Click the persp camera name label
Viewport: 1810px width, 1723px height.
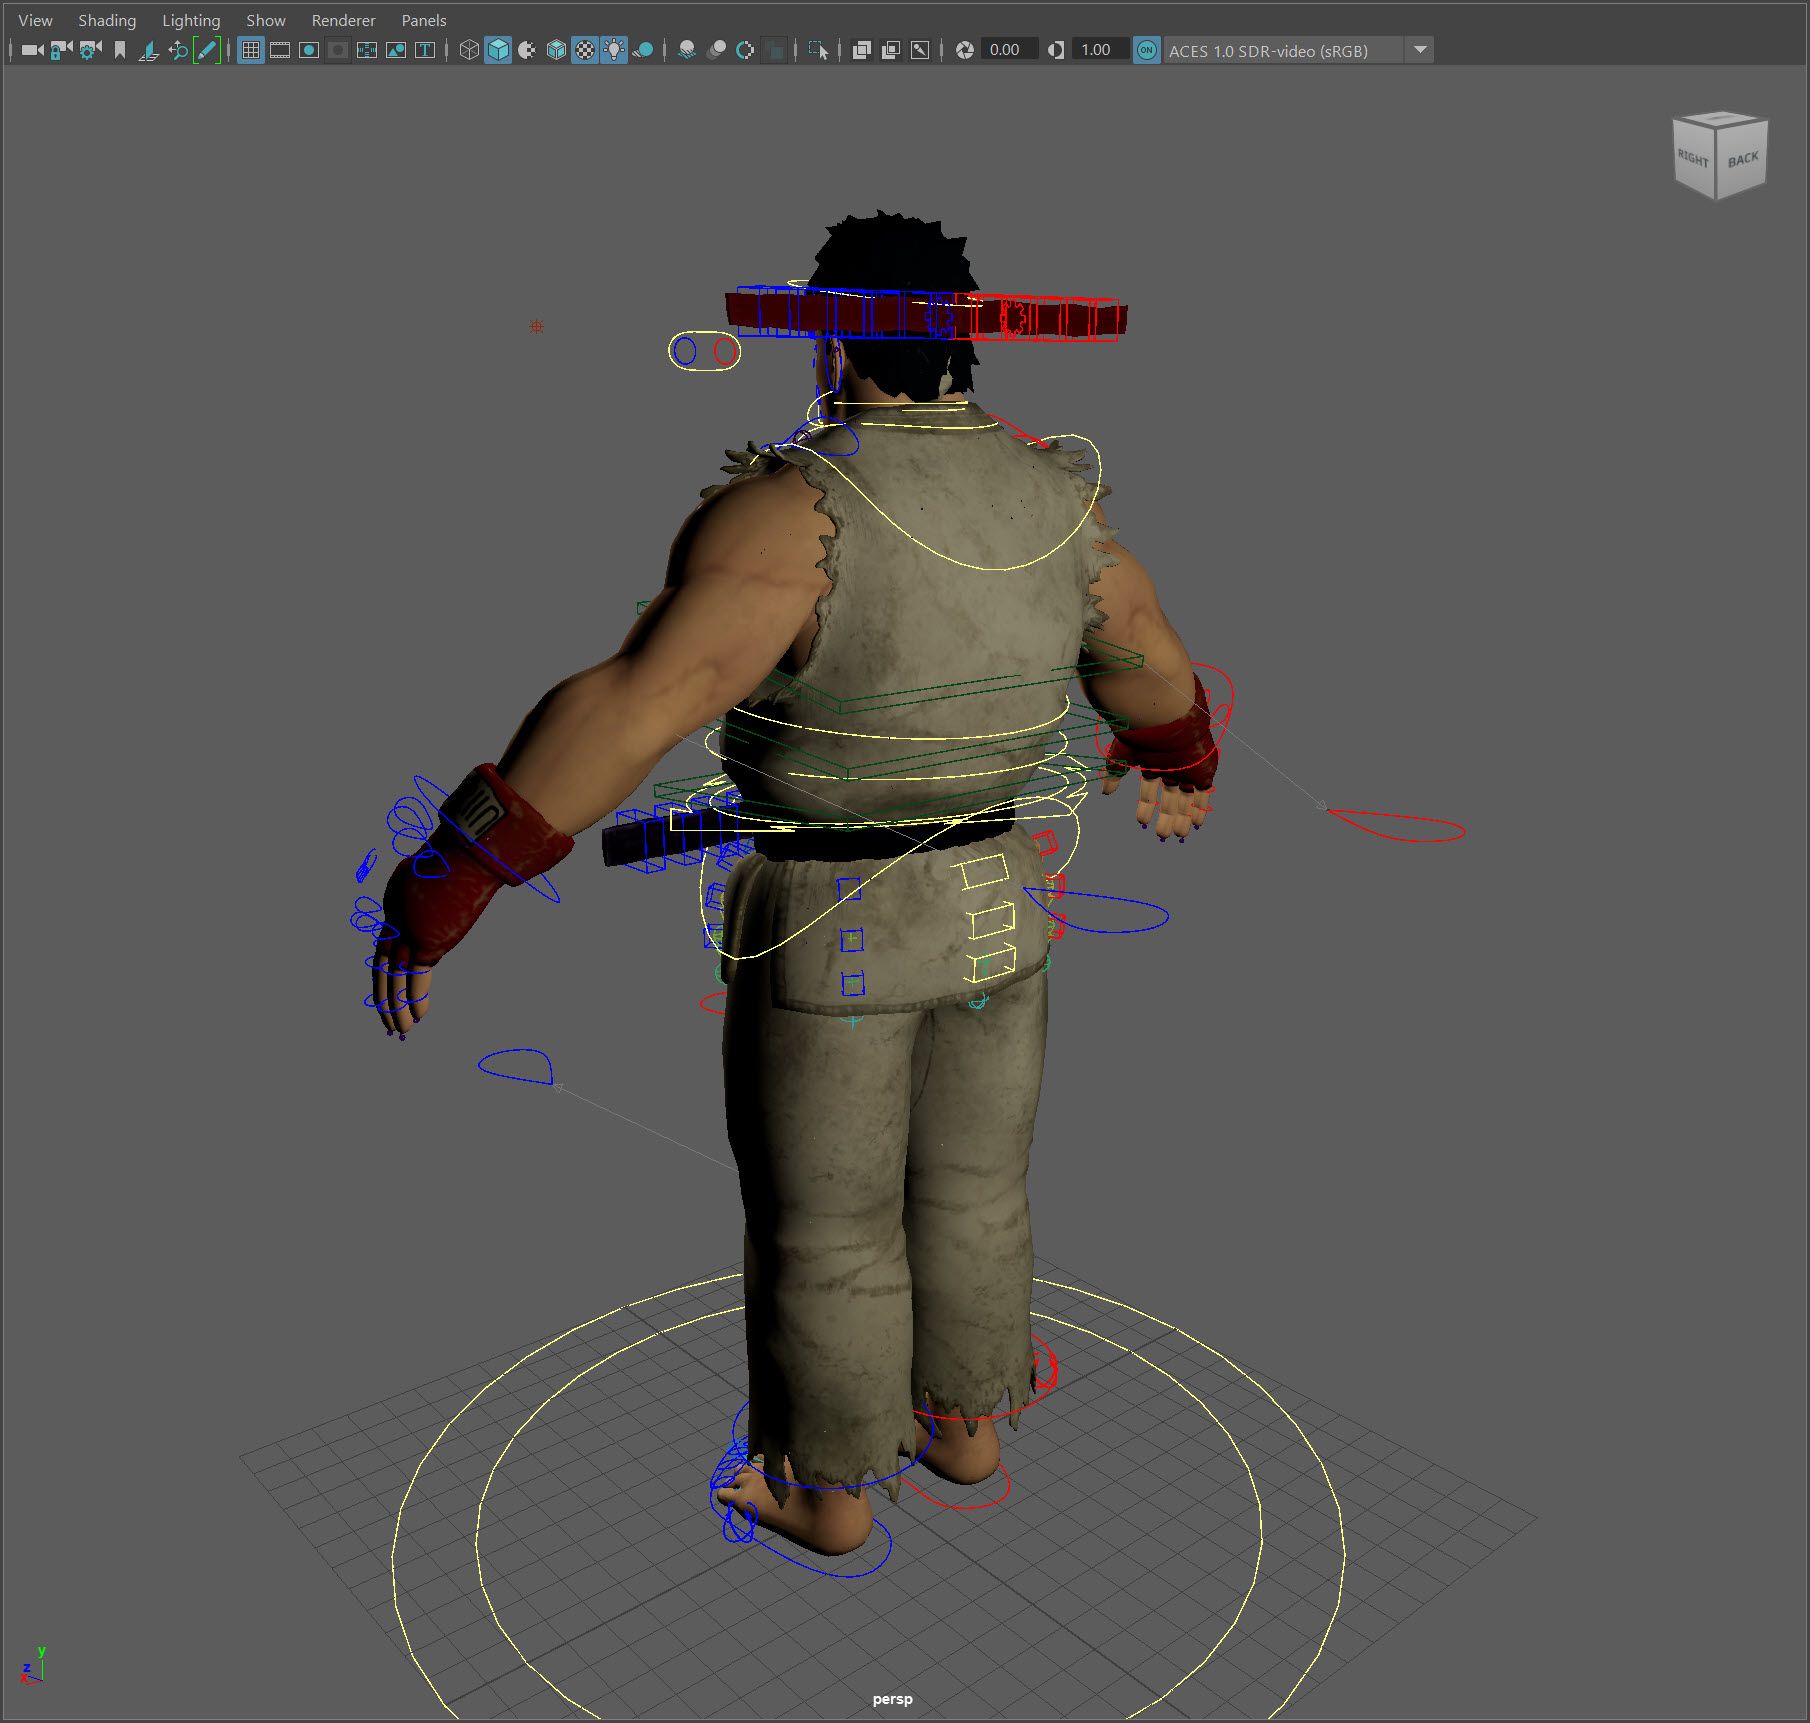[x=892, y=1699]
